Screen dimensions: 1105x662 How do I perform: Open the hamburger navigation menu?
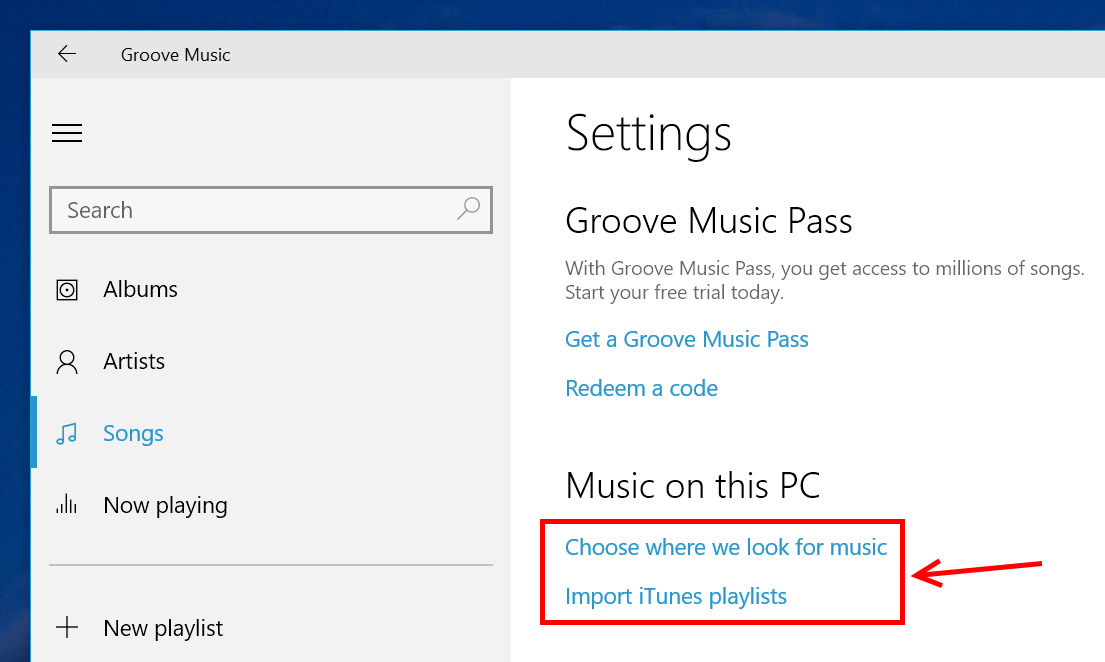[x=67, y=133]
